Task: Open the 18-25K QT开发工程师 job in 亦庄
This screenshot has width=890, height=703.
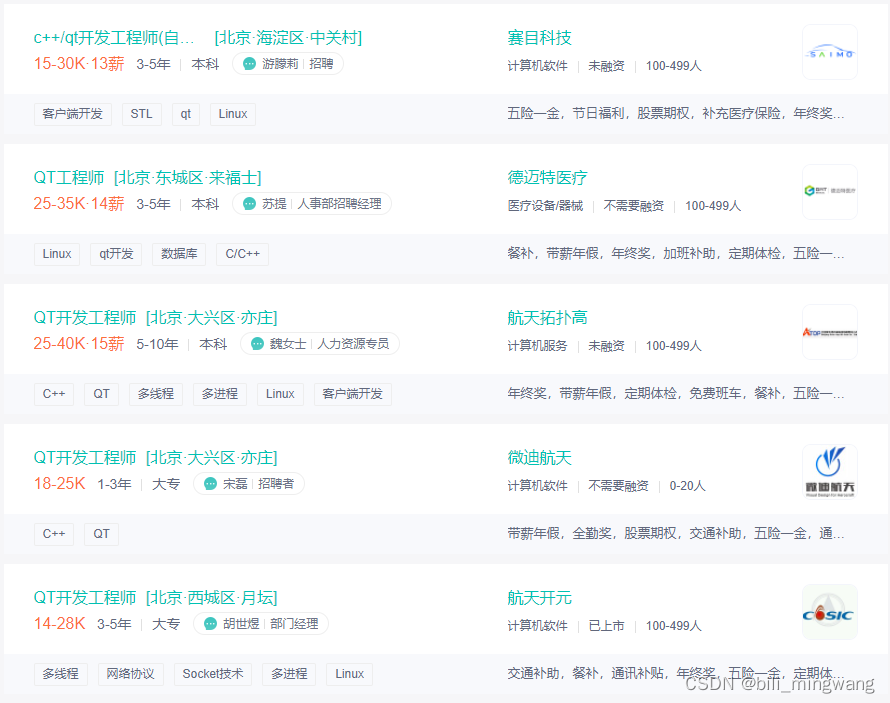Action: (x=156, y=457)
